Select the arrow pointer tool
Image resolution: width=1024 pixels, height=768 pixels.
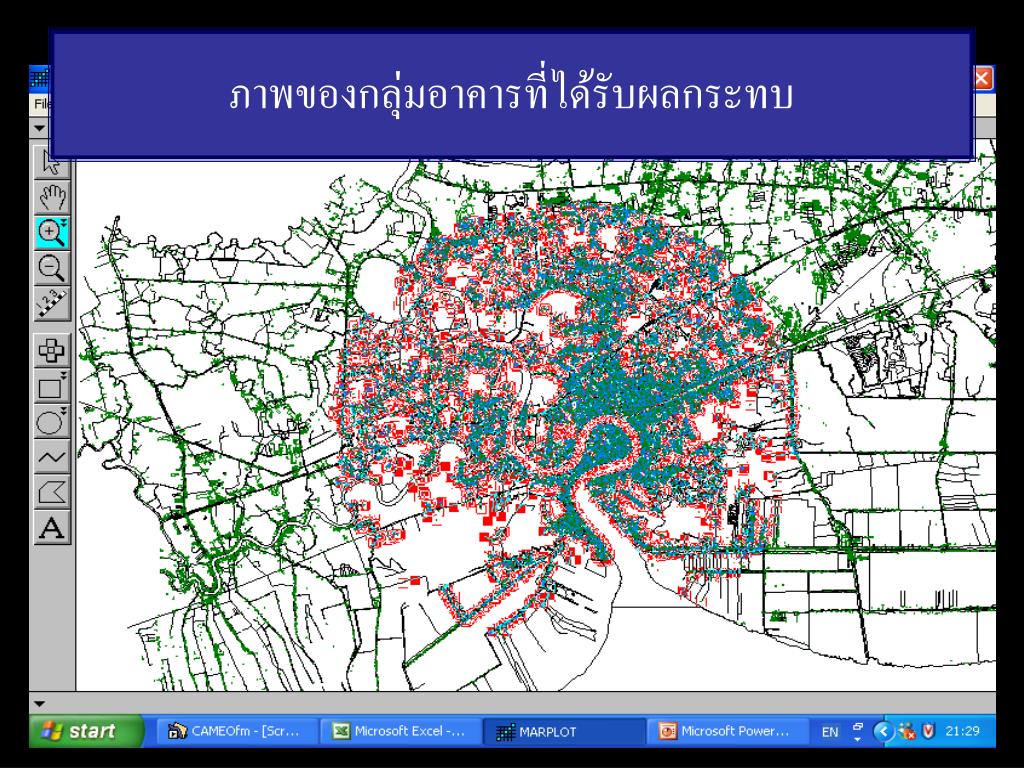[x=52, y=164]
